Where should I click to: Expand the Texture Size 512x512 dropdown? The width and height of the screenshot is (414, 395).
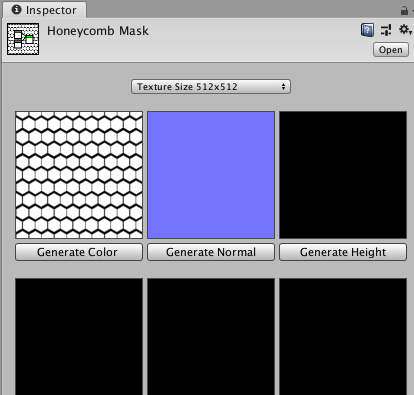click(211, 87)
